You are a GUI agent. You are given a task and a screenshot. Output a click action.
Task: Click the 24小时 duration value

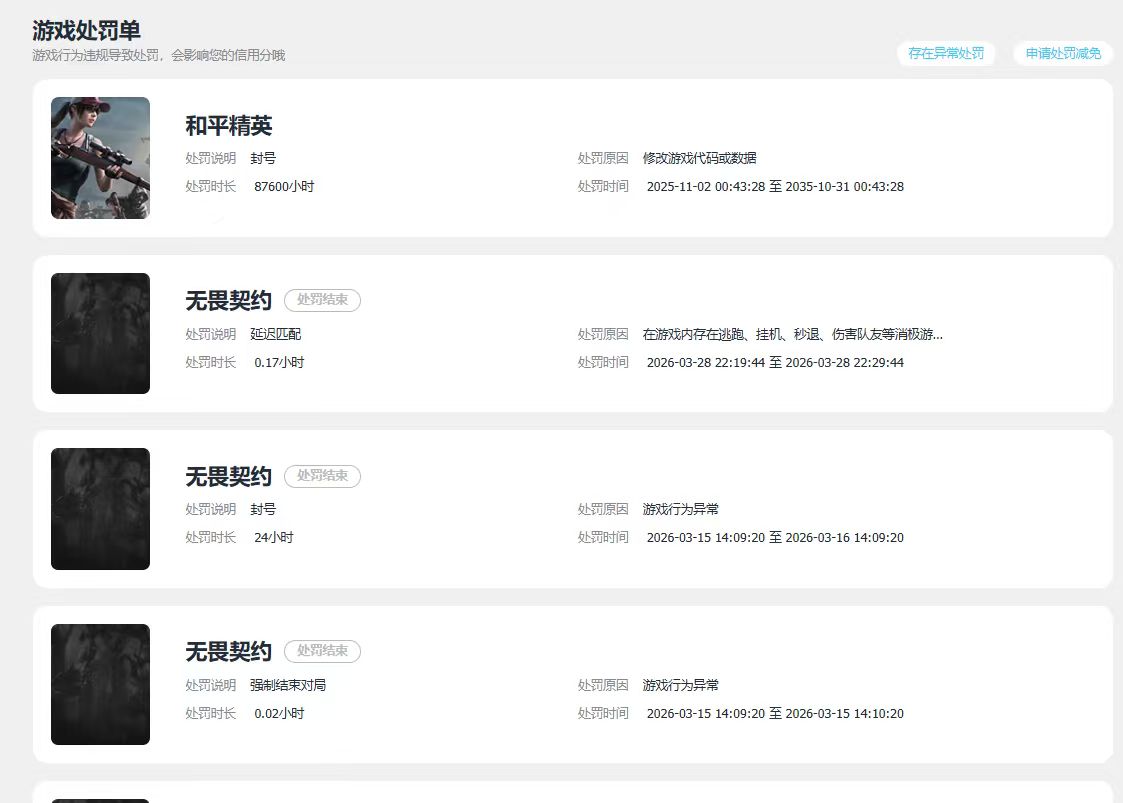[x=274, y=537]
